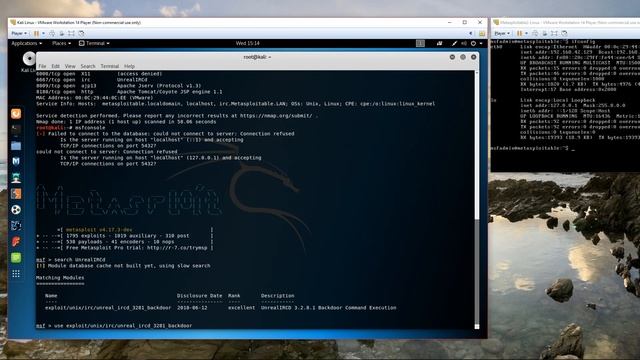
Task: Click the pen-shaped icon in Kali top bar
Action: tap(454, 43)
